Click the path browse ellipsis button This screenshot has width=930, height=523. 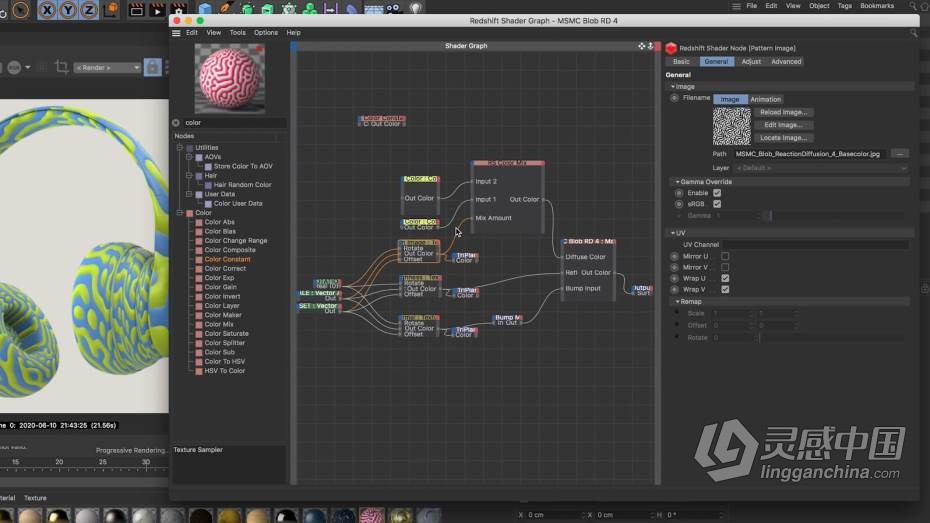point(900,154)
